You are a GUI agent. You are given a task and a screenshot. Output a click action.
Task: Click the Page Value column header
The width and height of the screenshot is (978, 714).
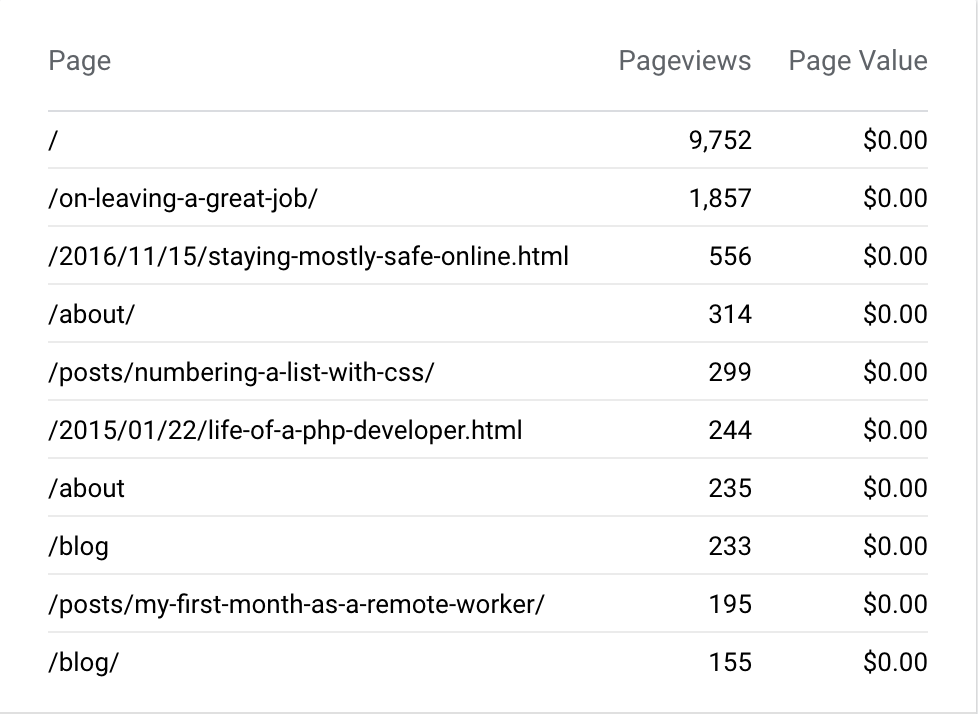(857, 61)
